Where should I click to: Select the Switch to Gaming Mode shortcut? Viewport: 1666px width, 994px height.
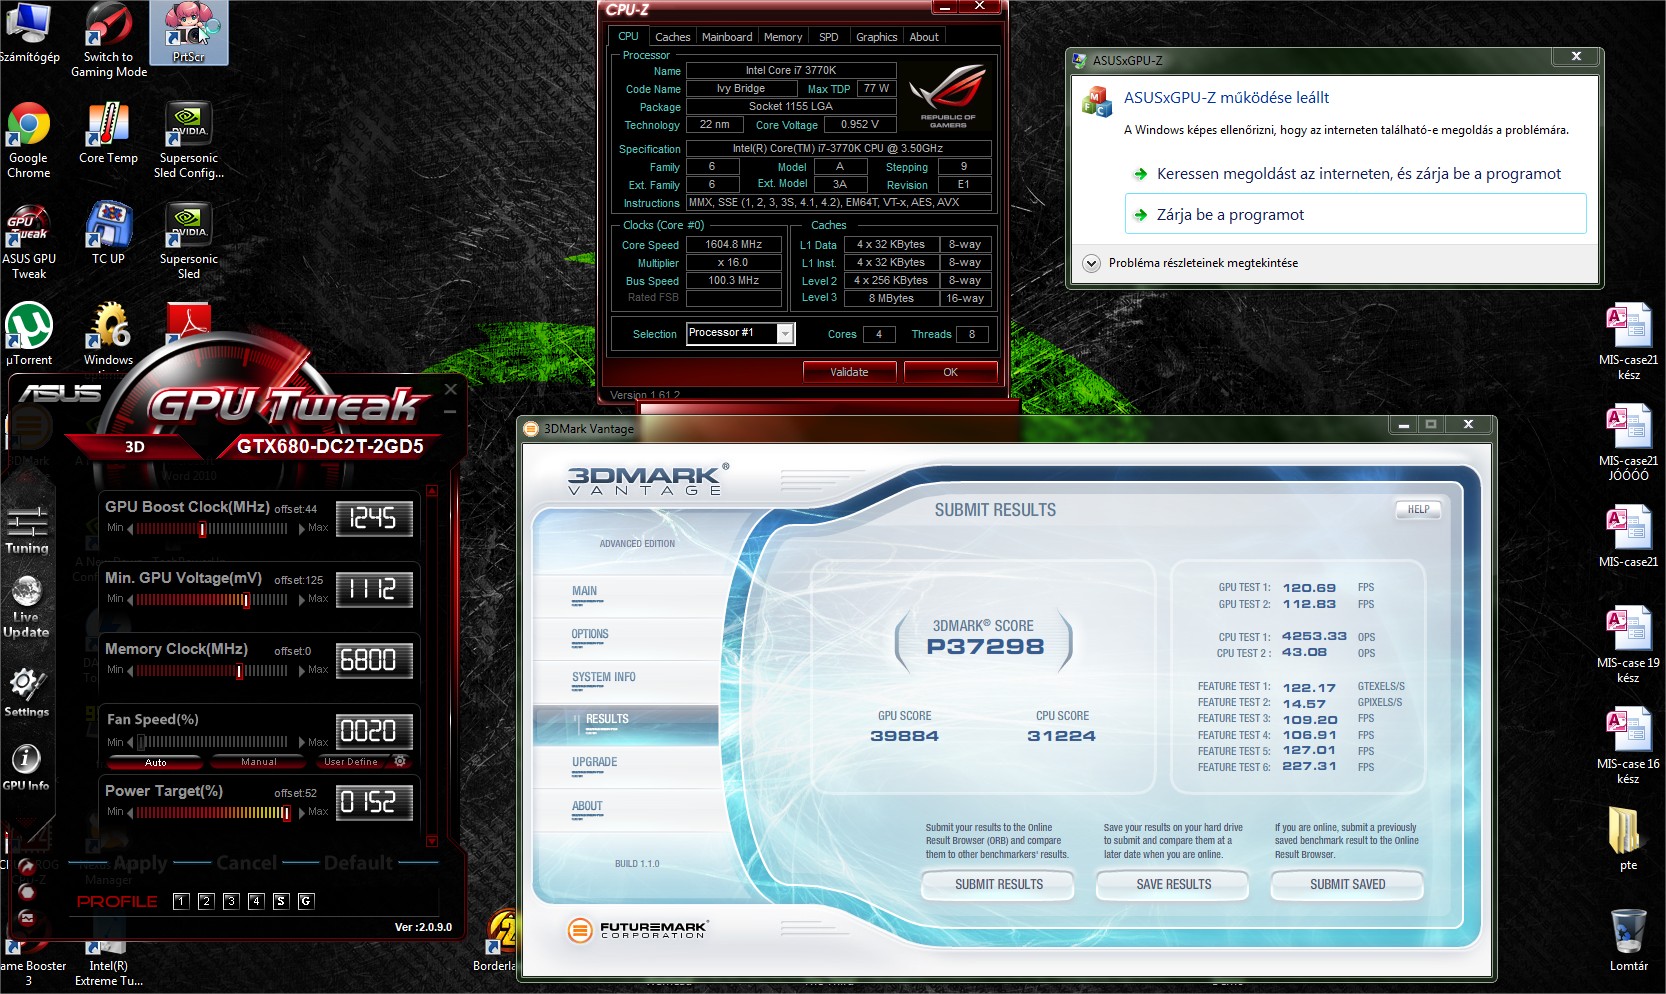coord(109,40)
